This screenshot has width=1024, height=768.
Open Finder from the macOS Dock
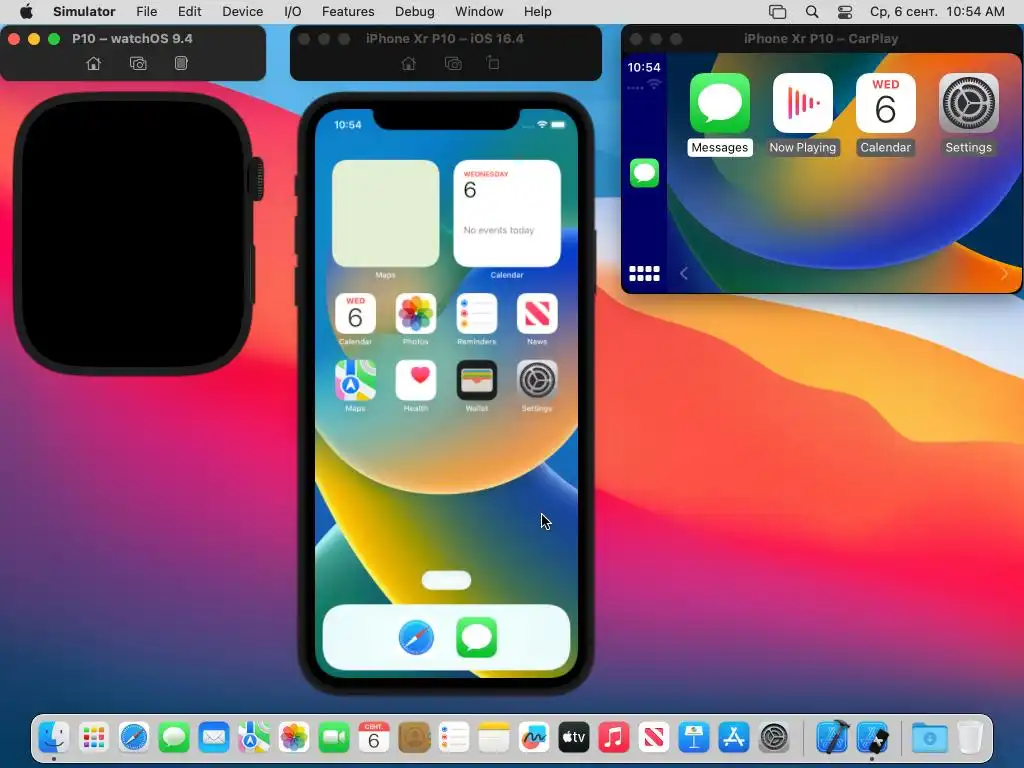[x=54, y=738]
